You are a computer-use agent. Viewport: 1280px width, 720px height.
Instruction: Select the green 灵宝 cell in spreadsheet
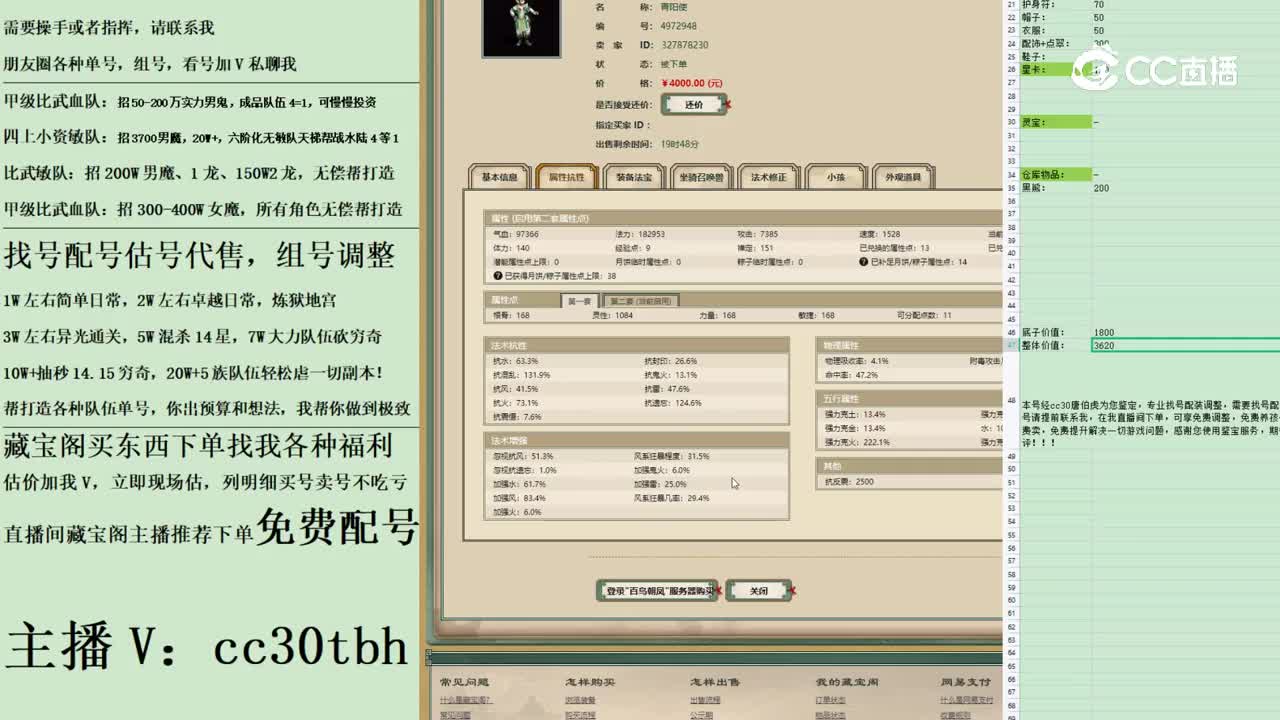pyautogui.click(x=1056, y=122)
